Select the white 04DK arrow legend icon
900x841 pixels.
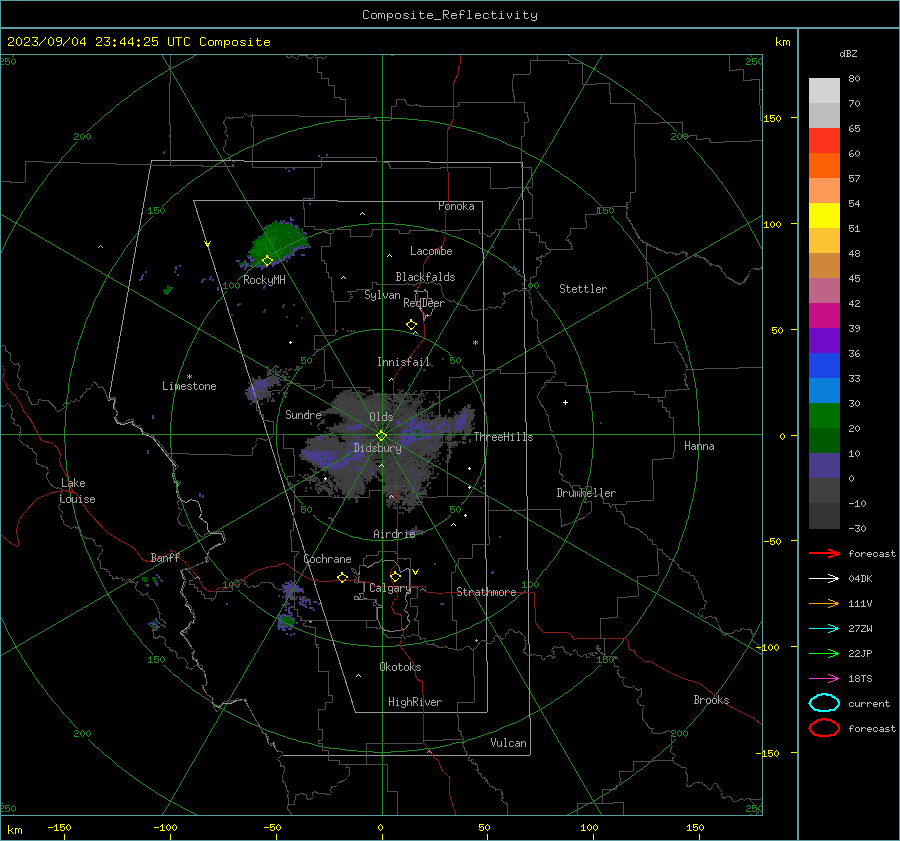824,579
